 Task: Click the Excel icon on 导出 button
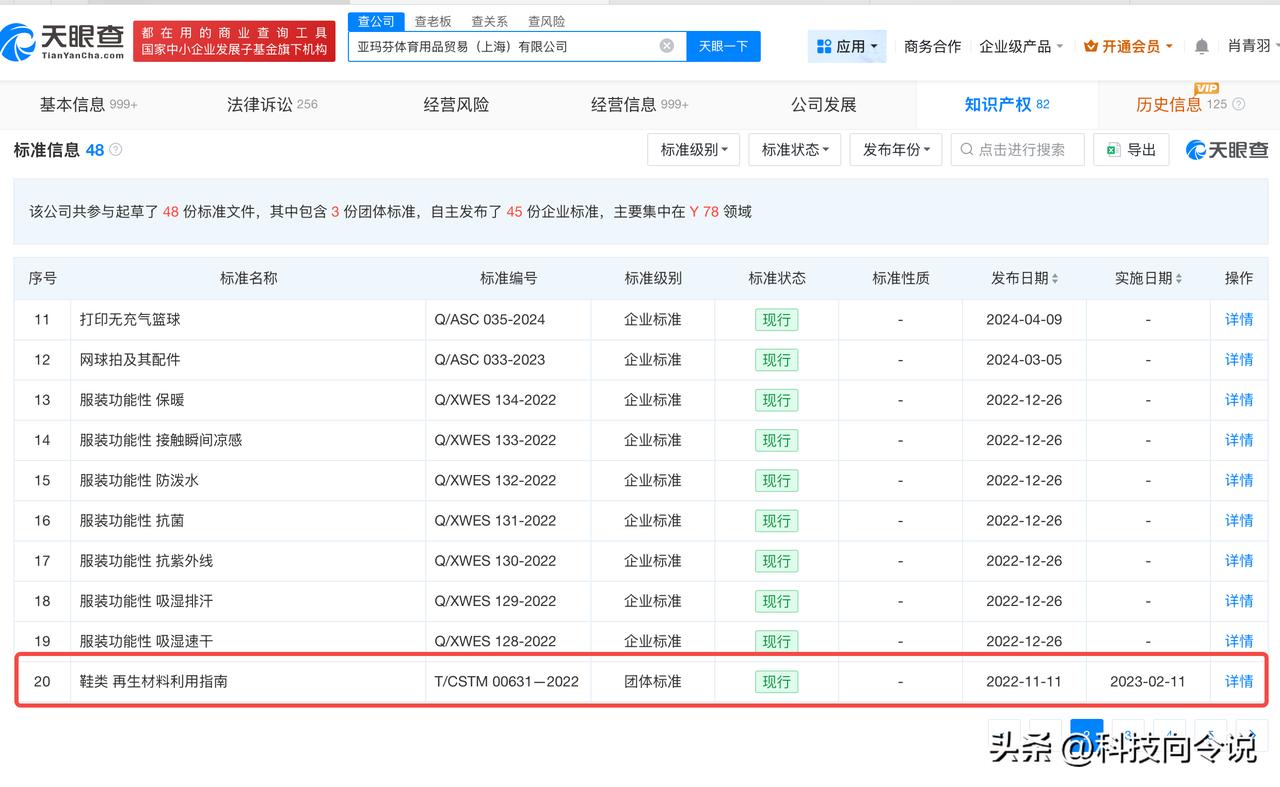(1112, 150)
